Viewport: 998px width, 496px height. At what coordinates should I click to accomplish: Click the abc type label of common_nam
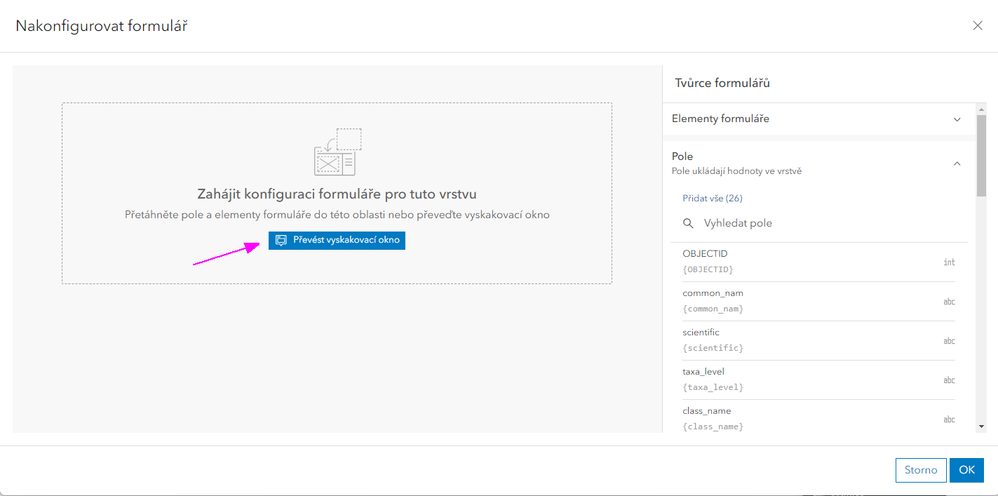pos(949,301)
